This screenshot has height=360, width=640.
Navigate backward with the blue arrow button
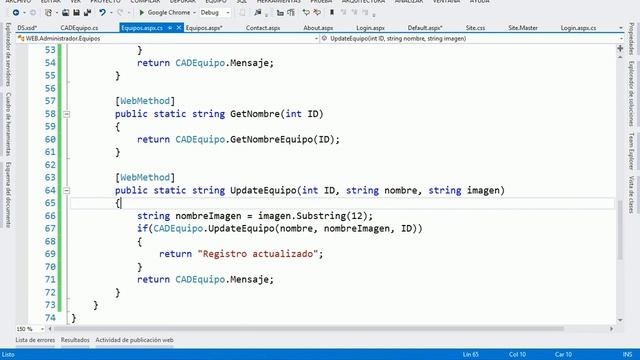point(16,13)
